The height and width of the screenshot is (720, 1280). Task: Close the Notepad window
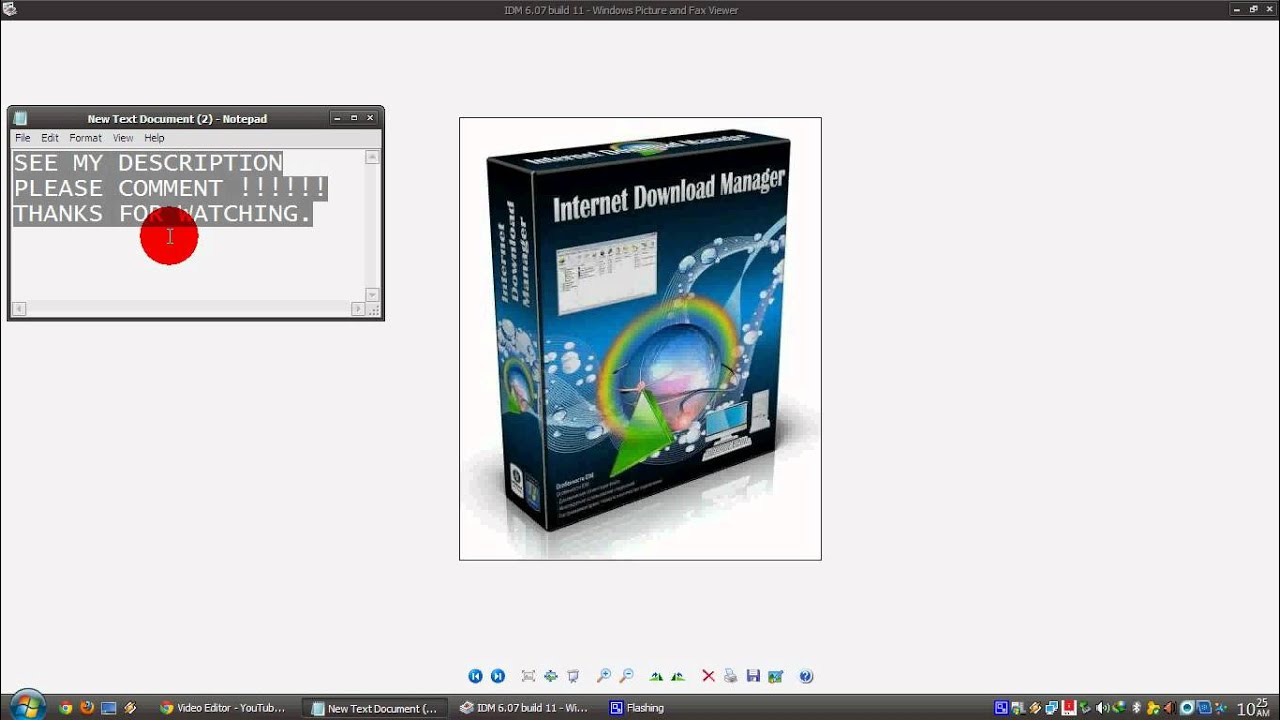point(370,118)
